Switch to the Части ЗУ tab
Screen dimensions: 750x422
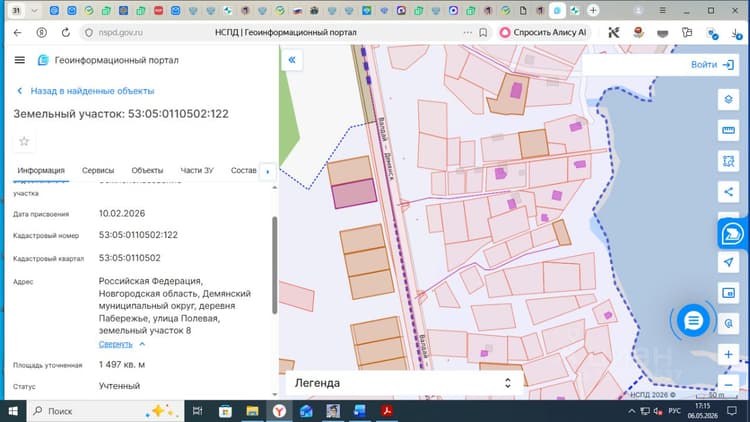click(x=197, y=170)
